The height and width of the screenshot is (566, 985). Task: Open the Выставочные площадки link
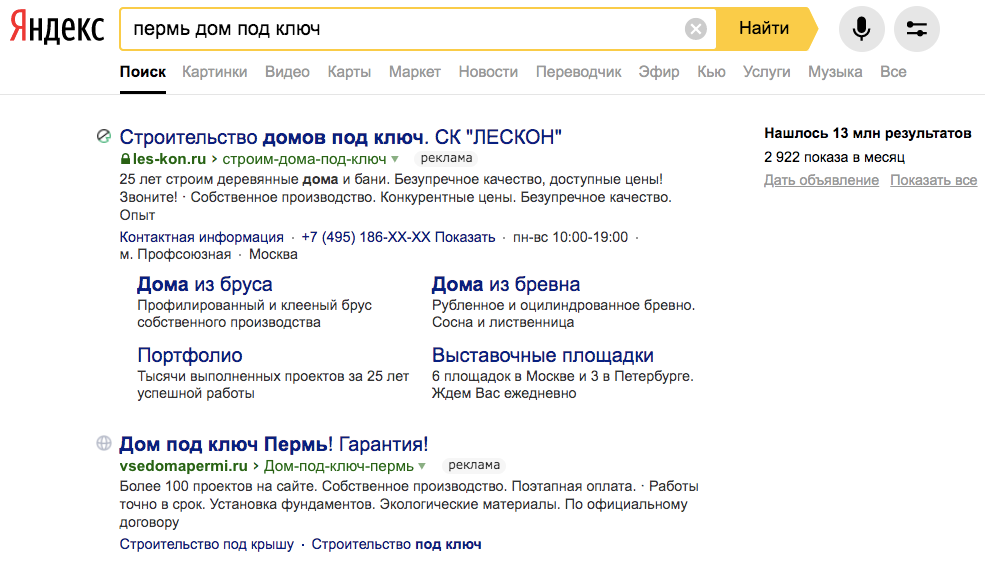point(543,355)
